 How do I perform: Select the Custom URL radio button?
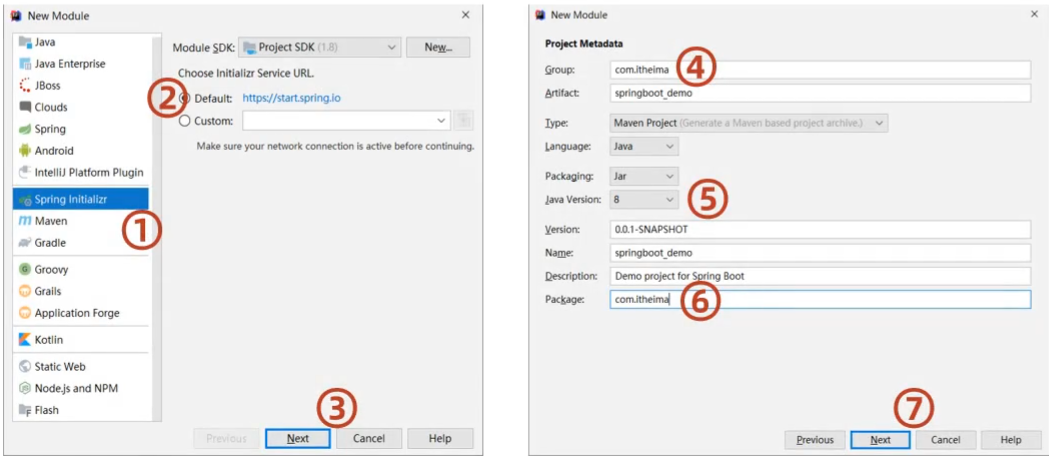pyautogui.click(x=185, y=121)
